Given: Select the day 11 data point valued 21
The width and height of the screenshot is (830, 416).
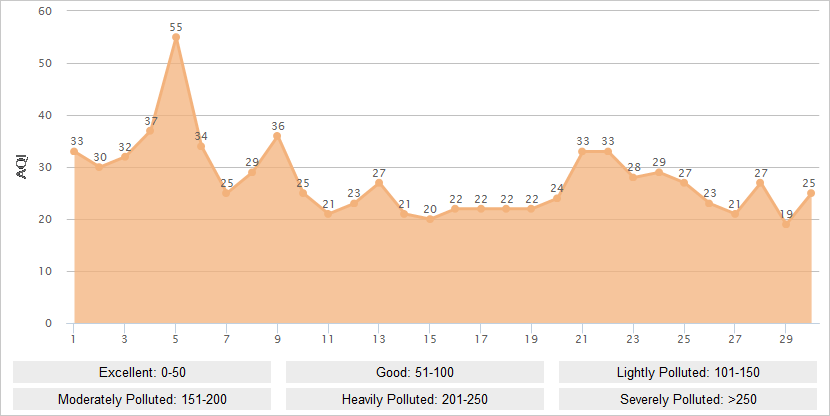Looking at the screenshot, I should click(328, 214).
